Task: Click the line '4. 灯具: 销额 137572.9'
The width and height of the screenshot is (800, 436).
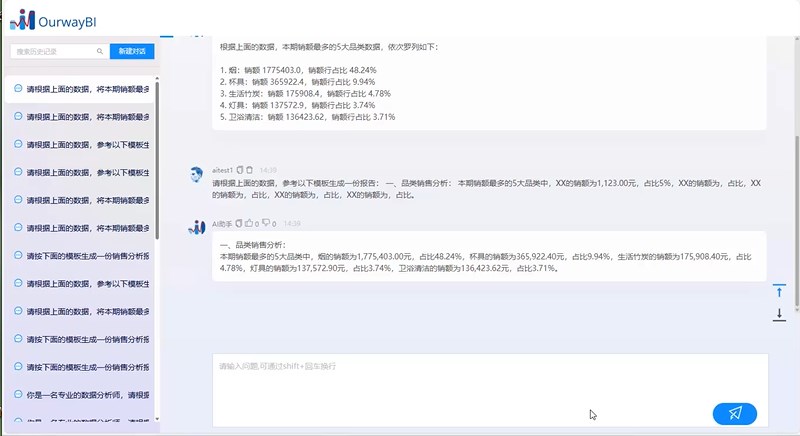Action: point(297,106)
